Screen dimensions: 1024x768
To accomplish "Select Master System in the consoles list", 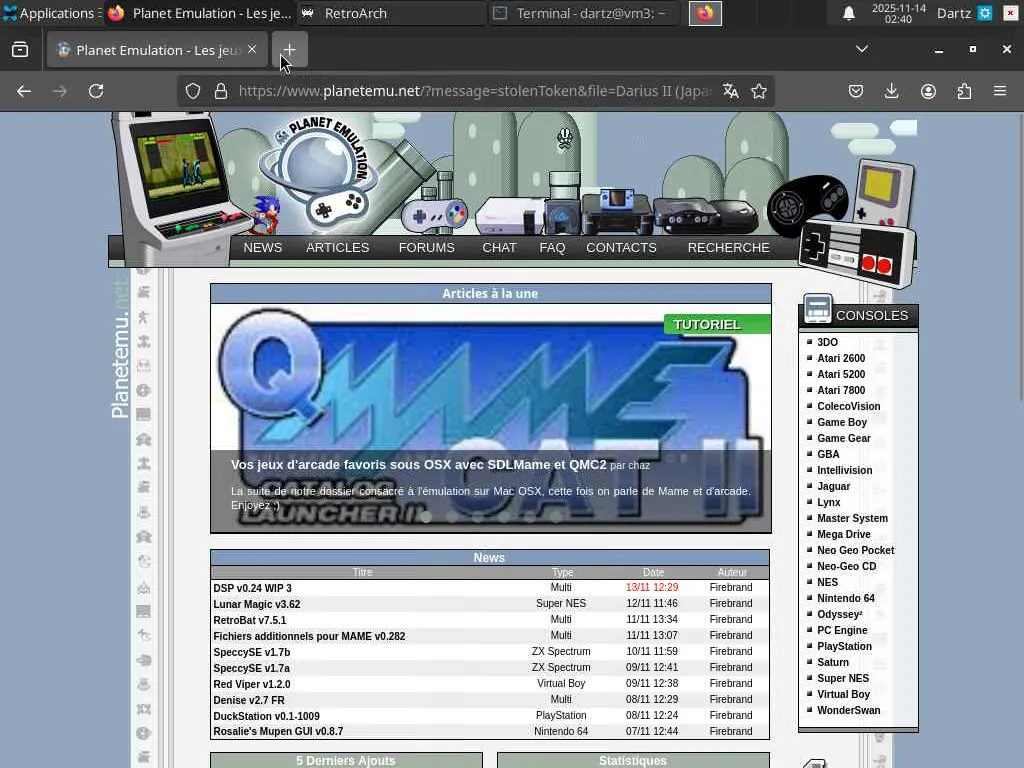I will (852, 519).
